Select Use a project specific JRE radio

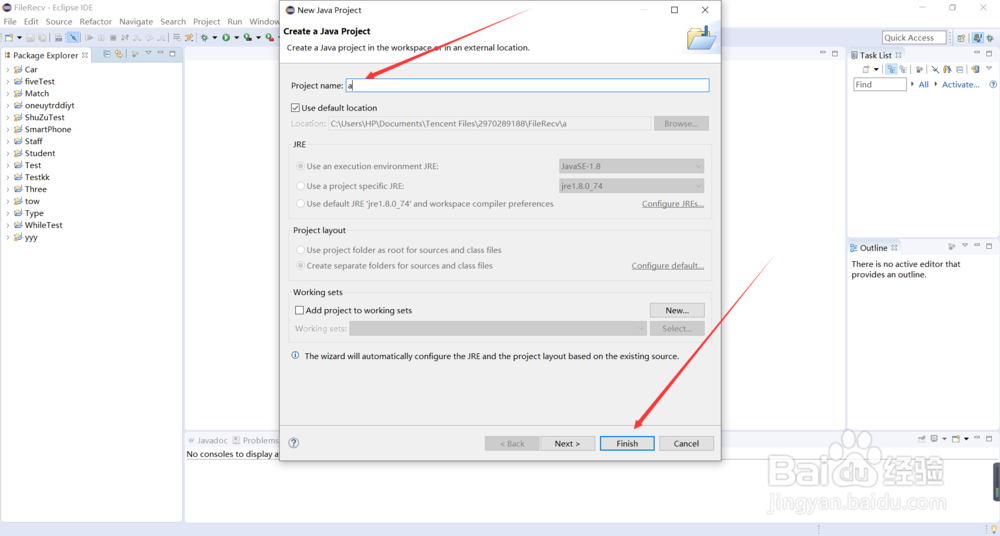coord(300,186)
